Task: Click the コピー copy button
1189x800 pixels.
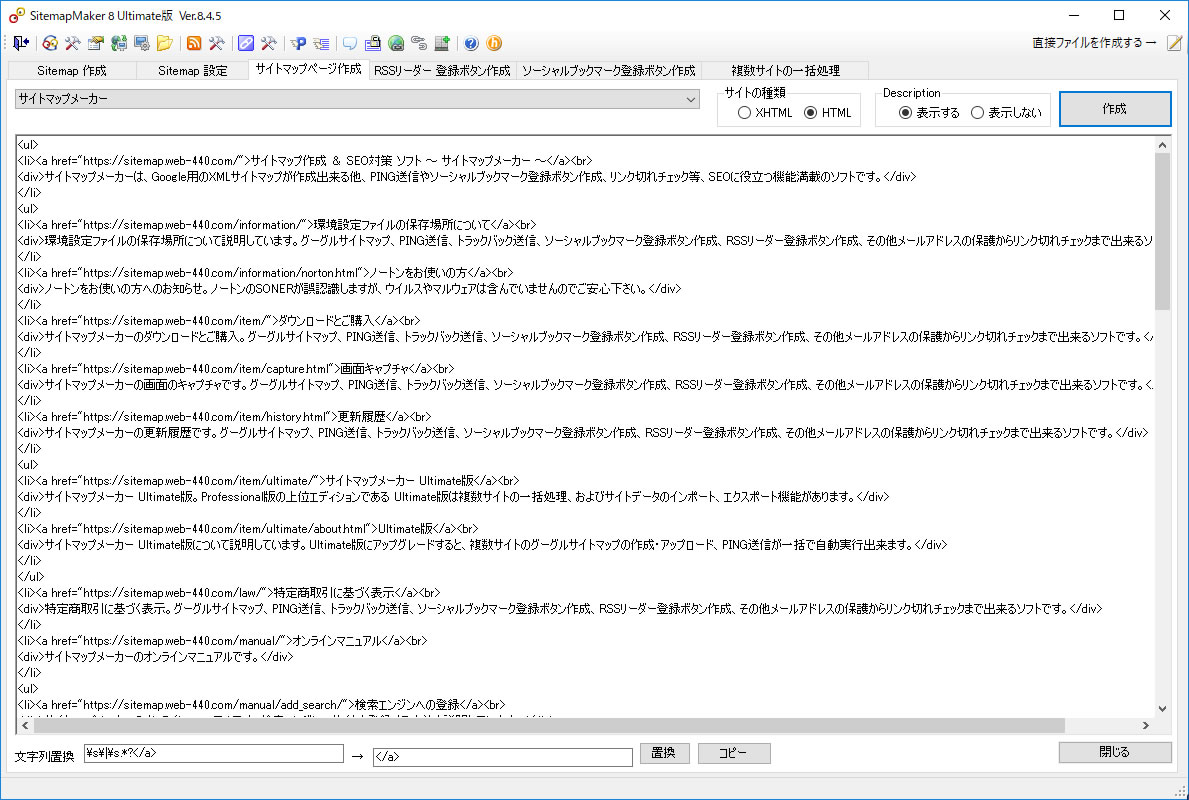Action: [x=733, y=753]
